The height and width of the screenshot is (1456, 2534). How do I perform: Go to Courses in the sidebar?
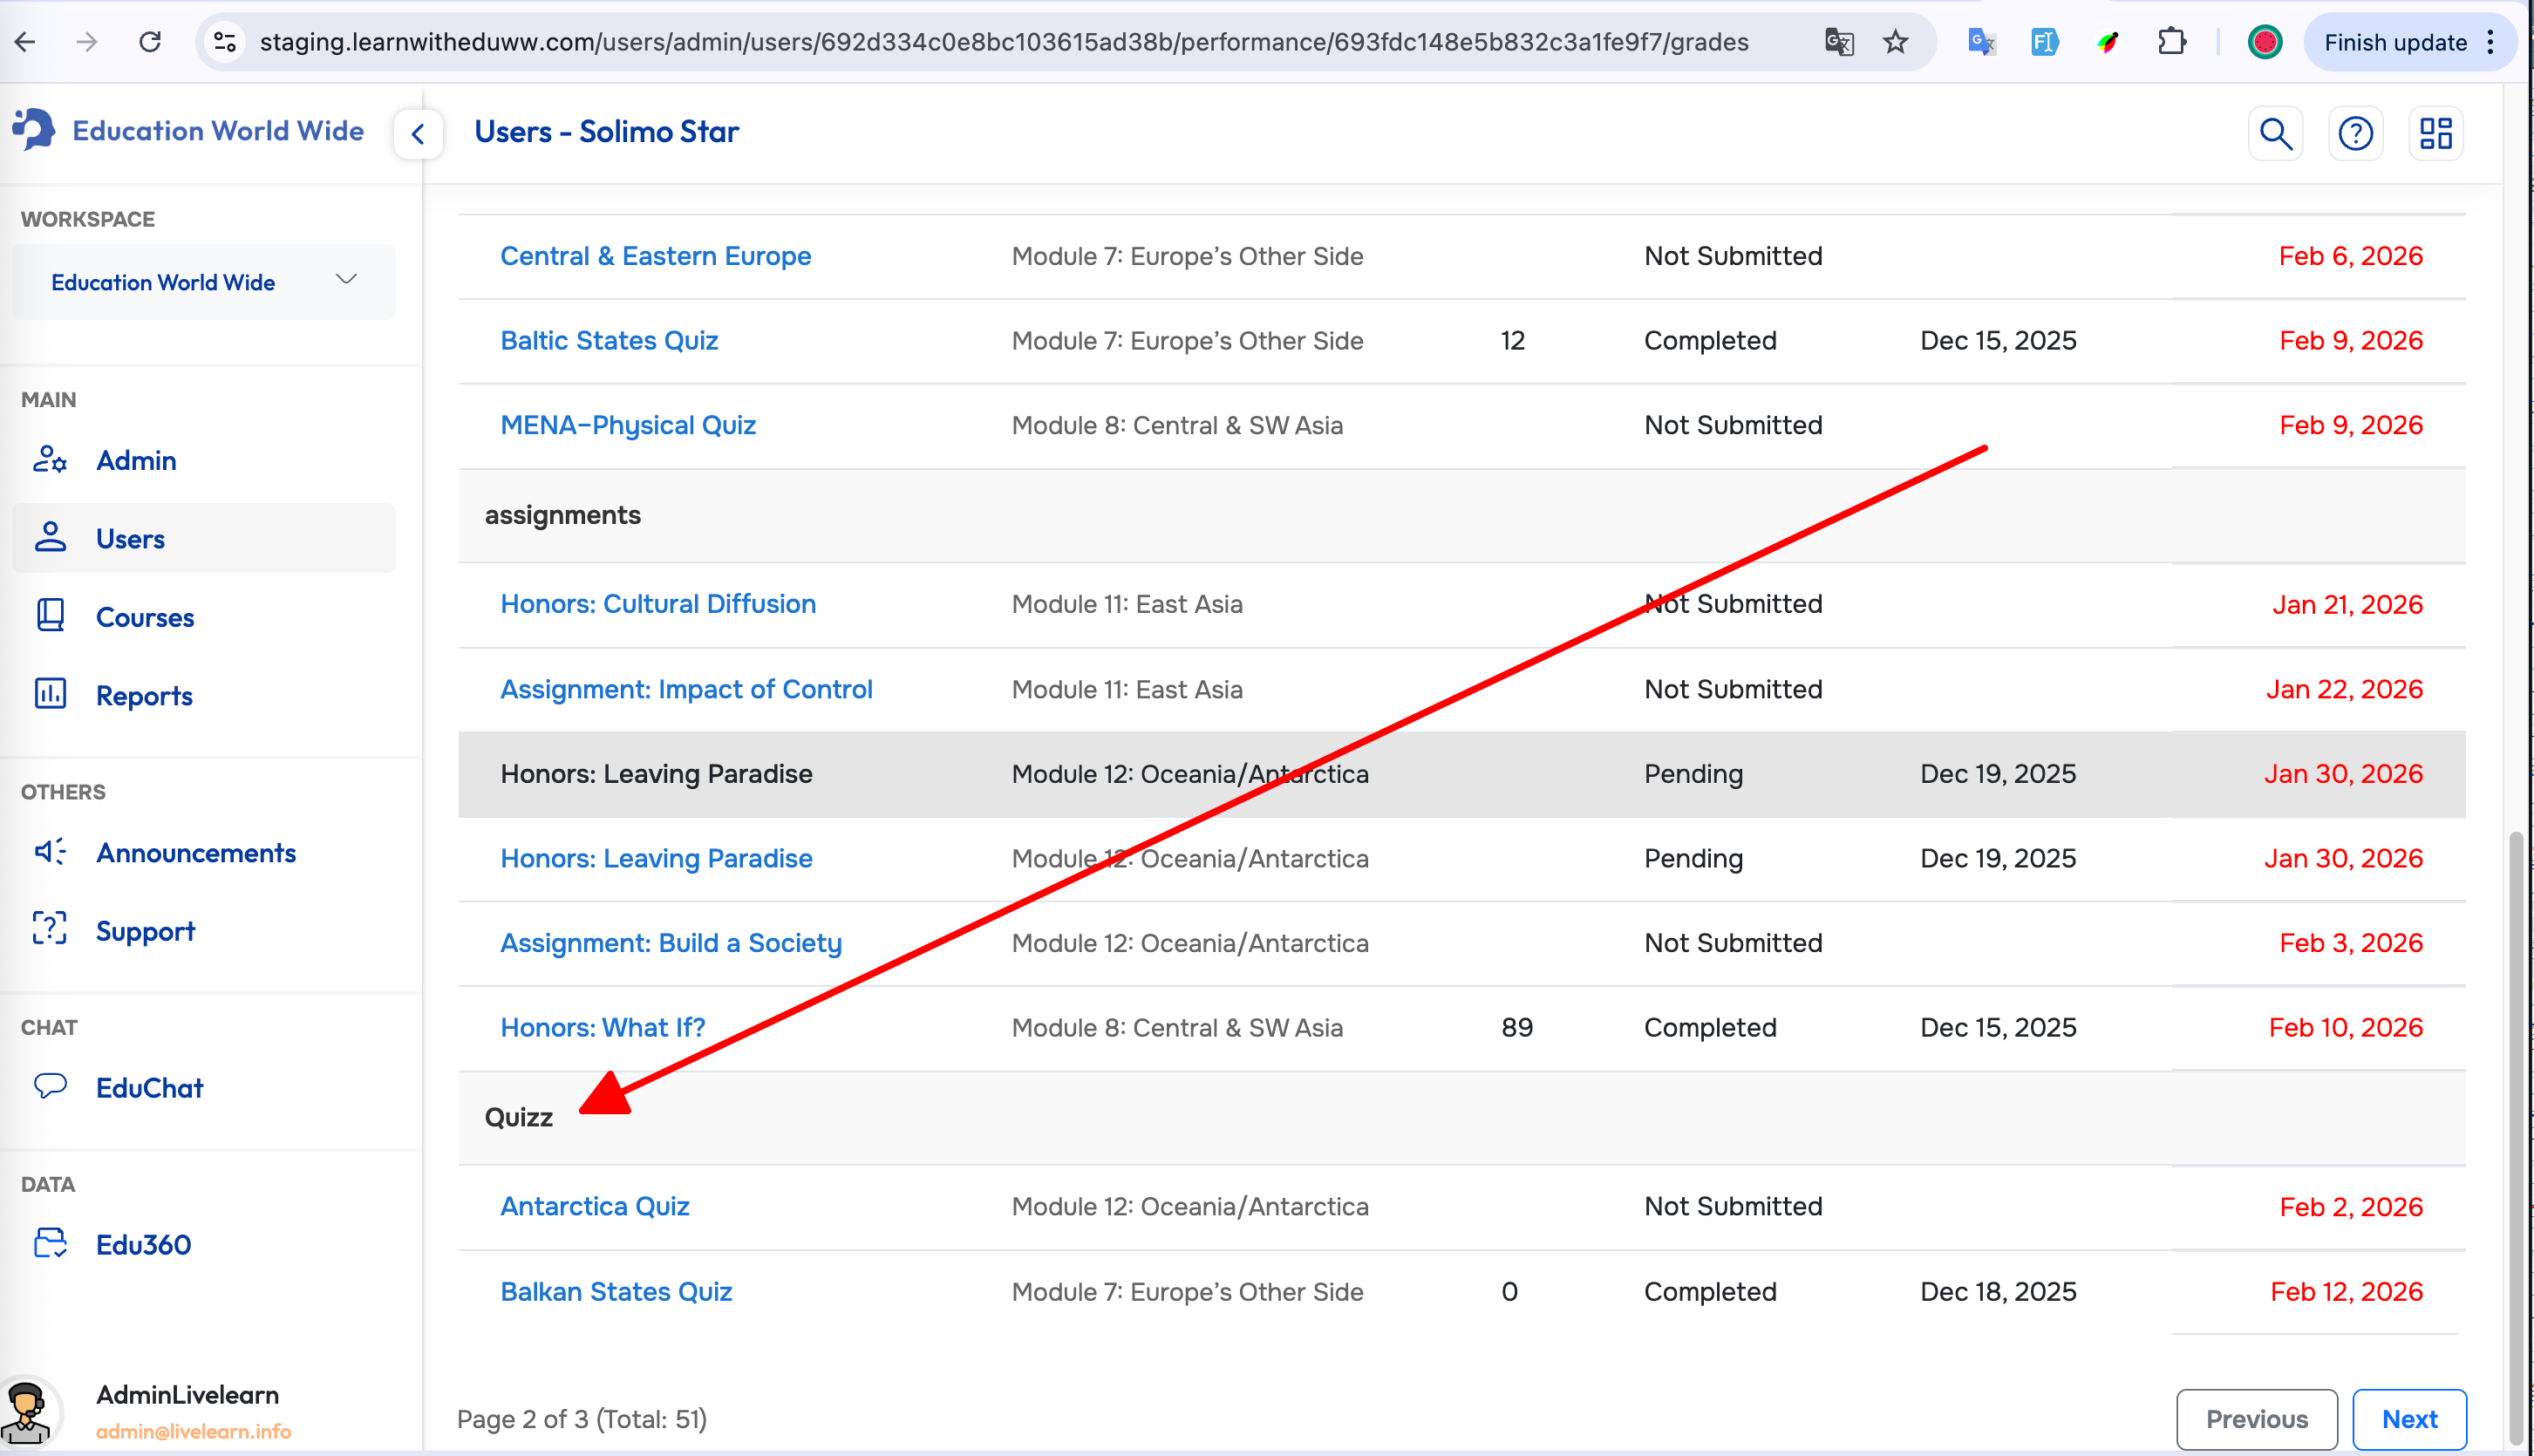pos(145,617)
